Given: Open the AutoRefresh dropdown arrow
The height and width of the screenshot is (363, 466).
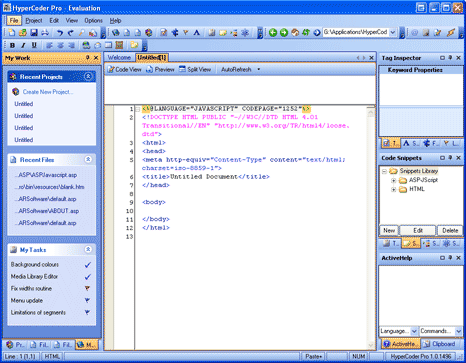Looking at the screenshot, I should point(259,70).
